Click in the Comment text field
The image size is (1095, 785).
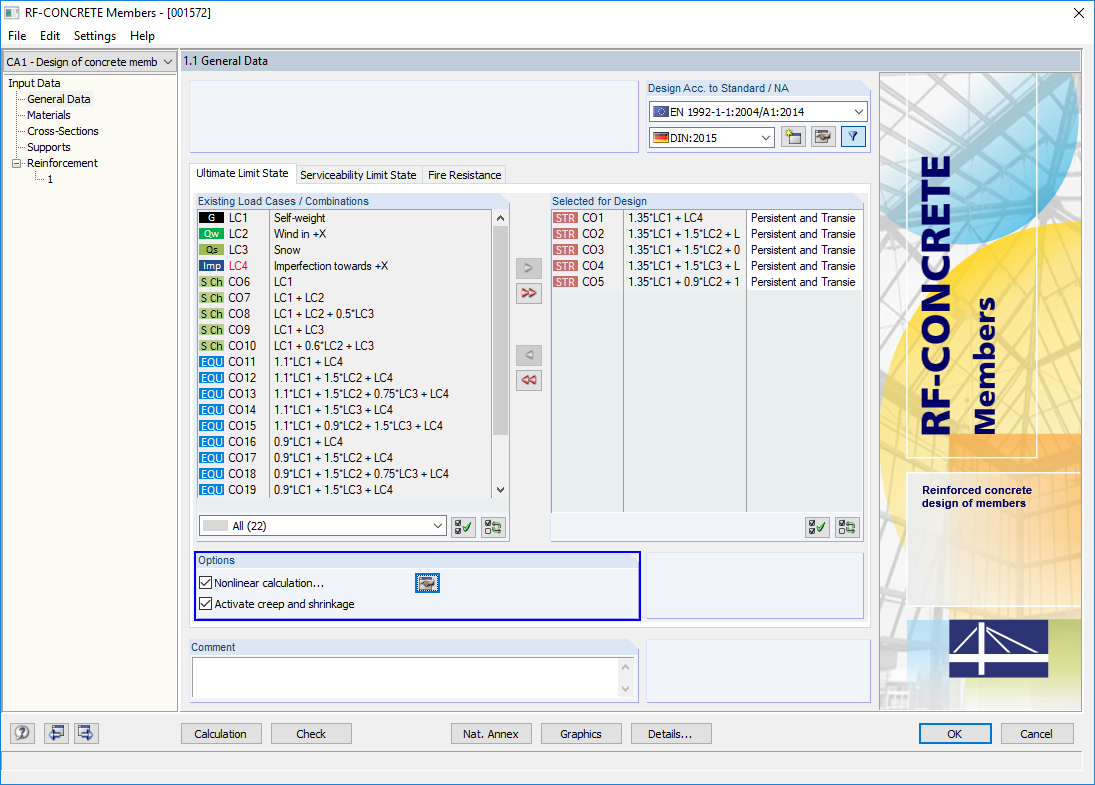(406, 677)
